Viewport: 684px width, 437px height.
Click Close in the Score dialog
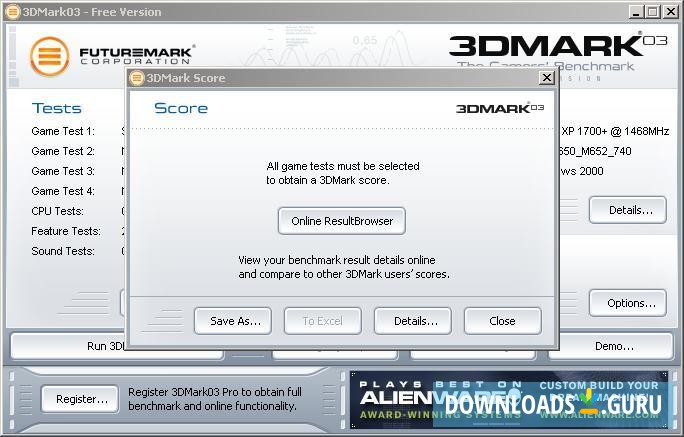tap(503, 321)
